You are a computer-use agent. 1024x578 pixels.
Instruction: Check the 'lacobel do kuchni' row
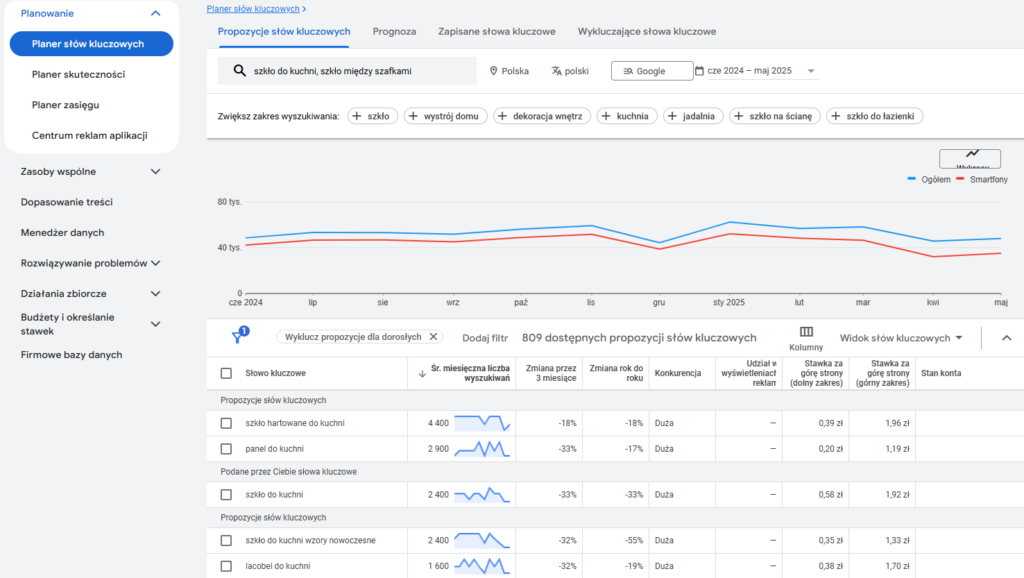pyautogui.click(x=226, y=566)
